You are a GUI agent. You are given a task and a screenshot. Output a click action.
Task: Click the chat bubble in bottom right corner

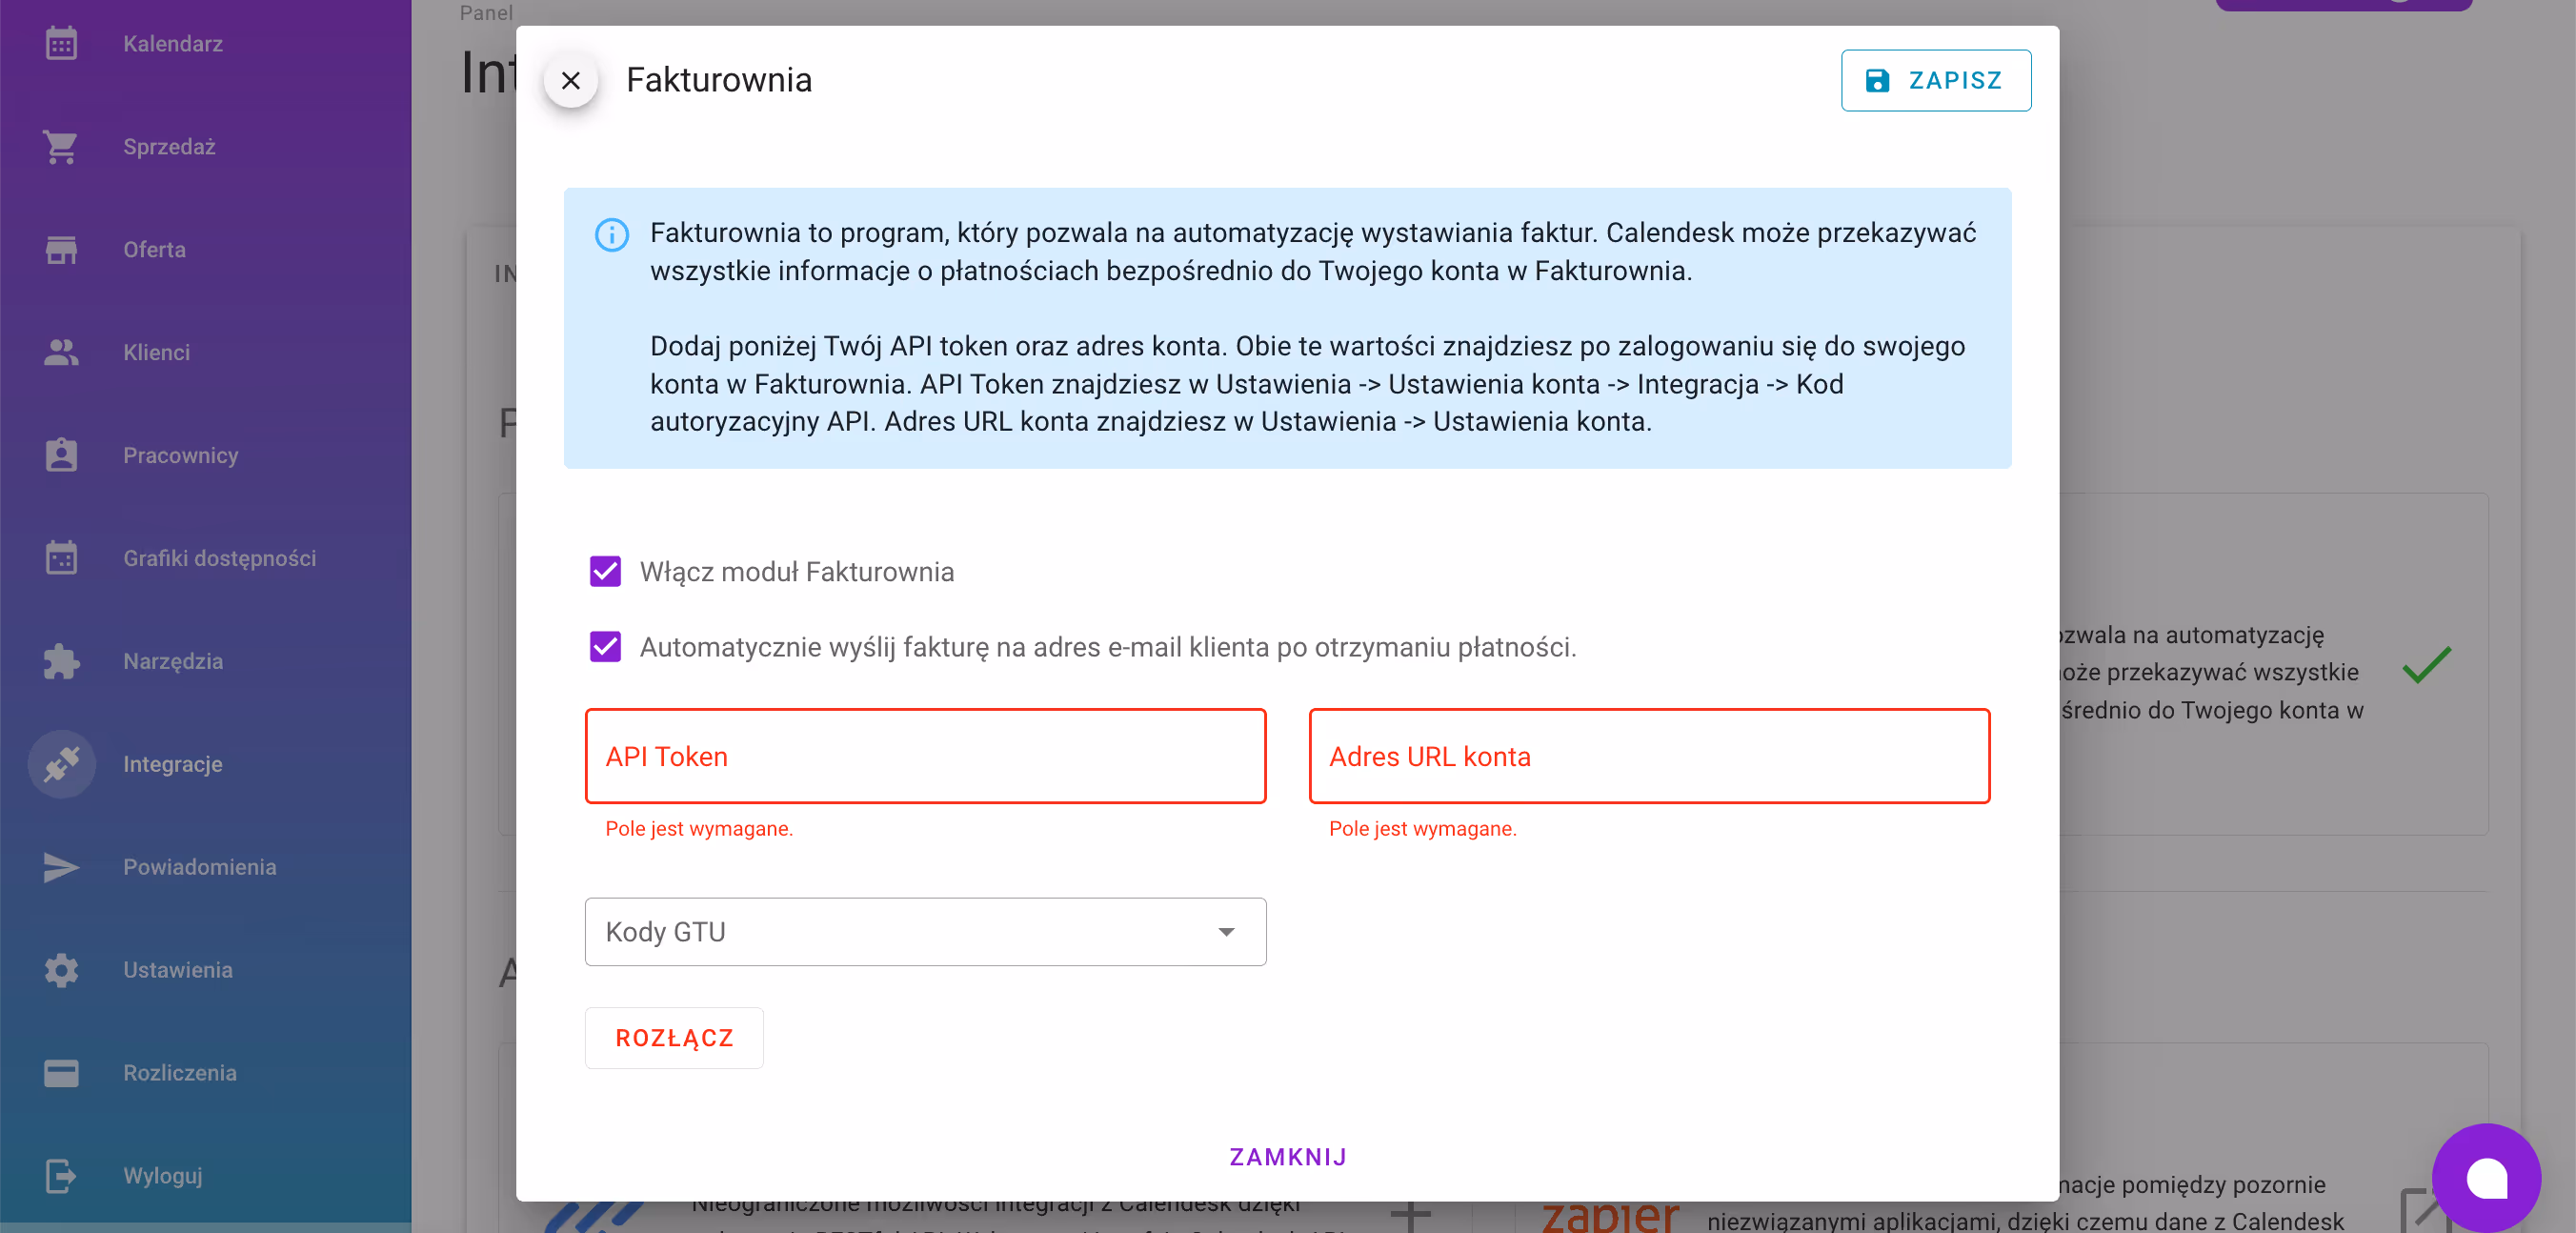[x=2489, y=1178]
